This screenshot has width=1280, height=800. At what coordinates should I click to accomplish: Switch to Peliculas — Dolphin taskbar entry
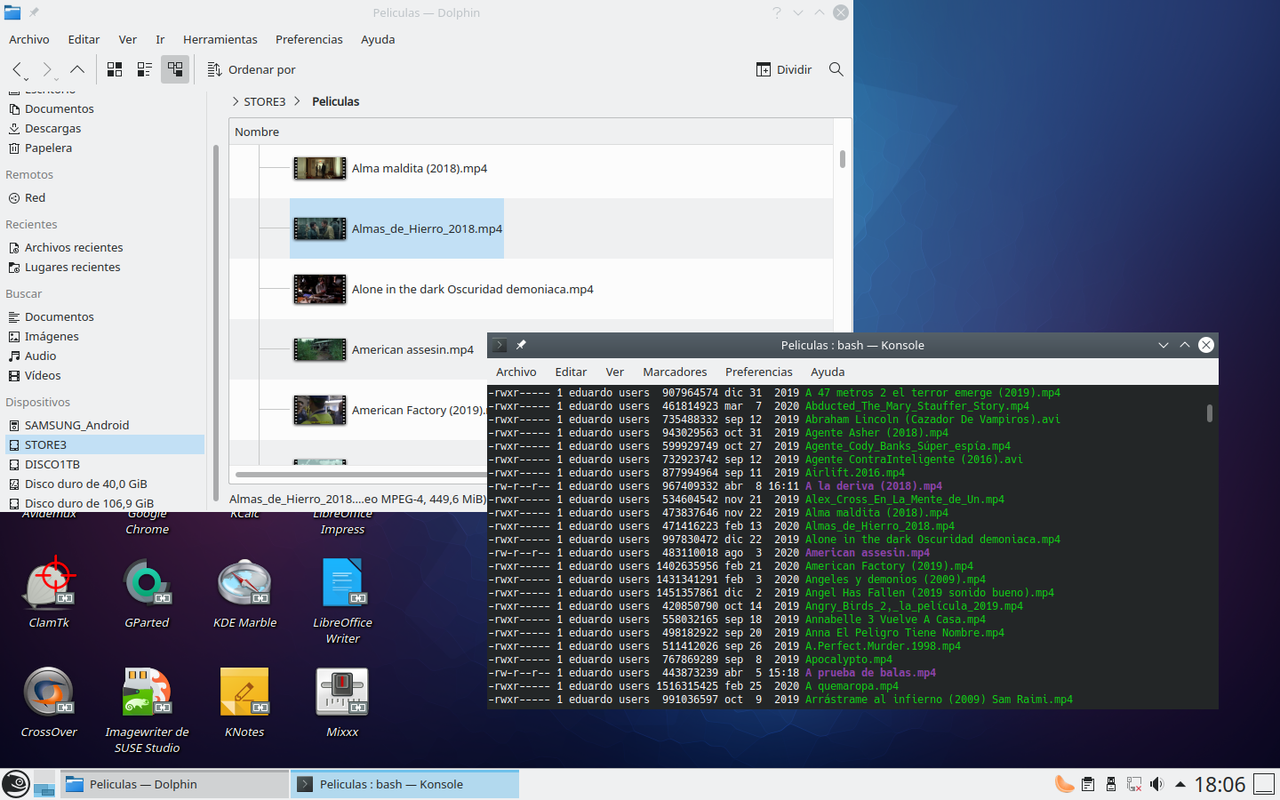[174, 784]
